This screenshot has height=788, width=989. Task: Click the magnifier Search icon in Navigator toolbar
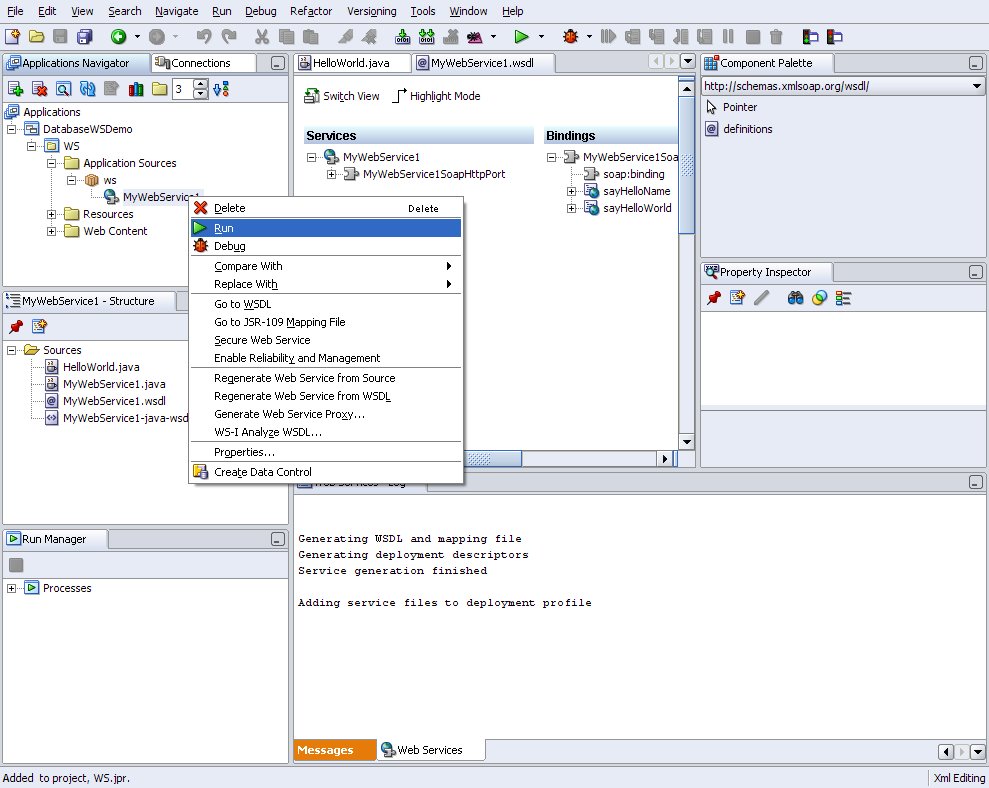(63, 89)
